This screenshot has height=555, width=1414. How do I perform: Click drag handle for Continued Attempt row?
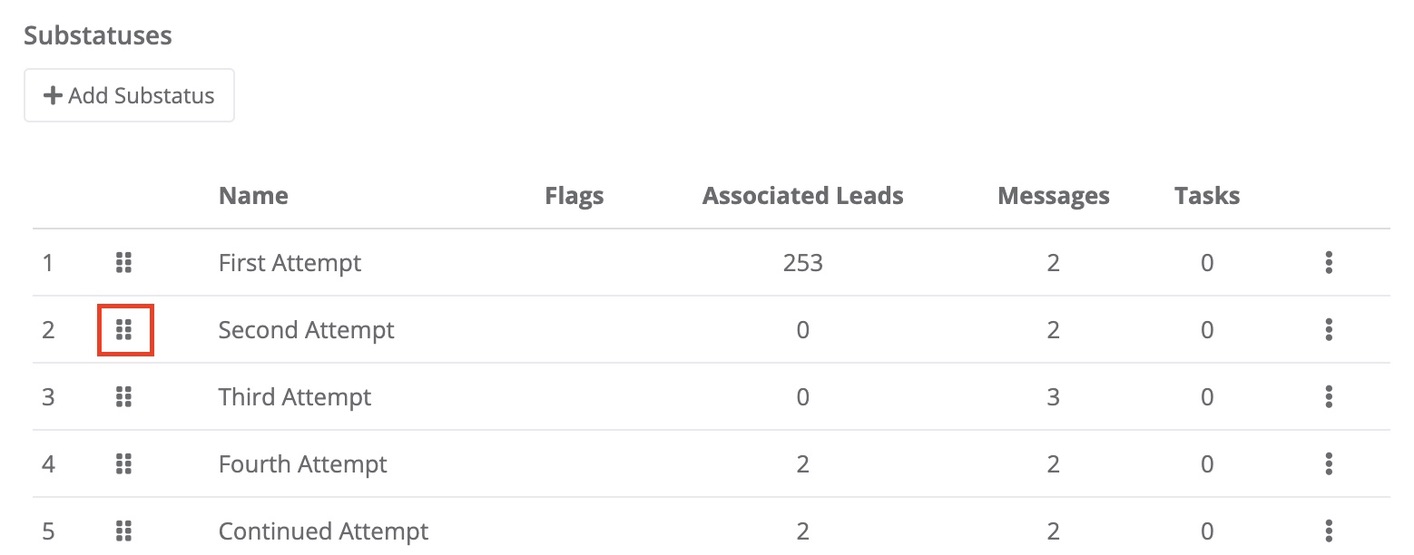[x=124, y=530]
